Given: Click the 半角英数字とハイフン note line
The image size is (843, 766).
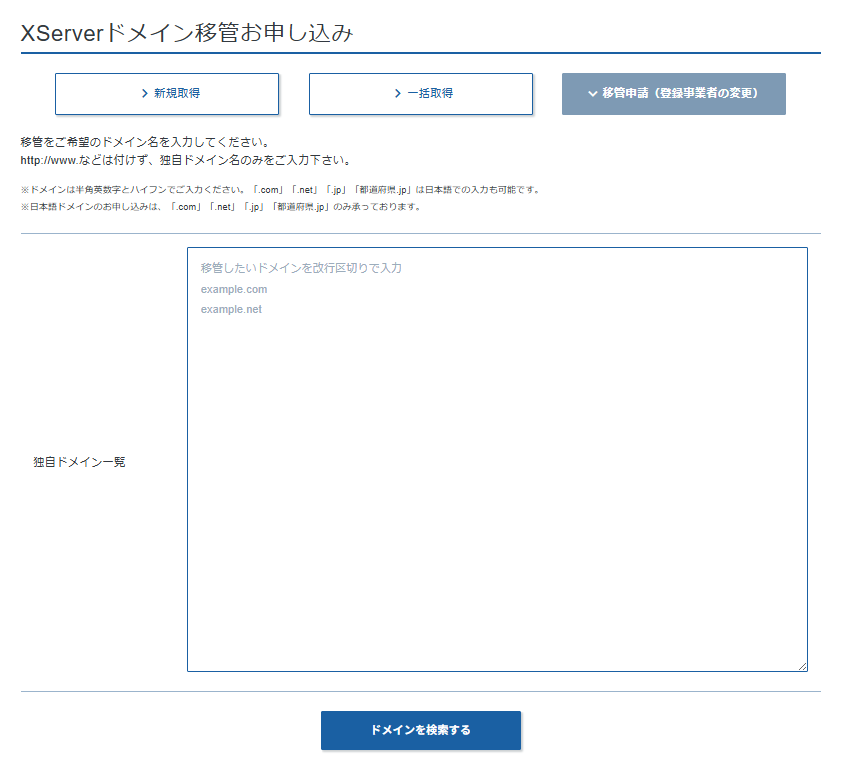Looking at the screenshot, I should click(280, 189).
